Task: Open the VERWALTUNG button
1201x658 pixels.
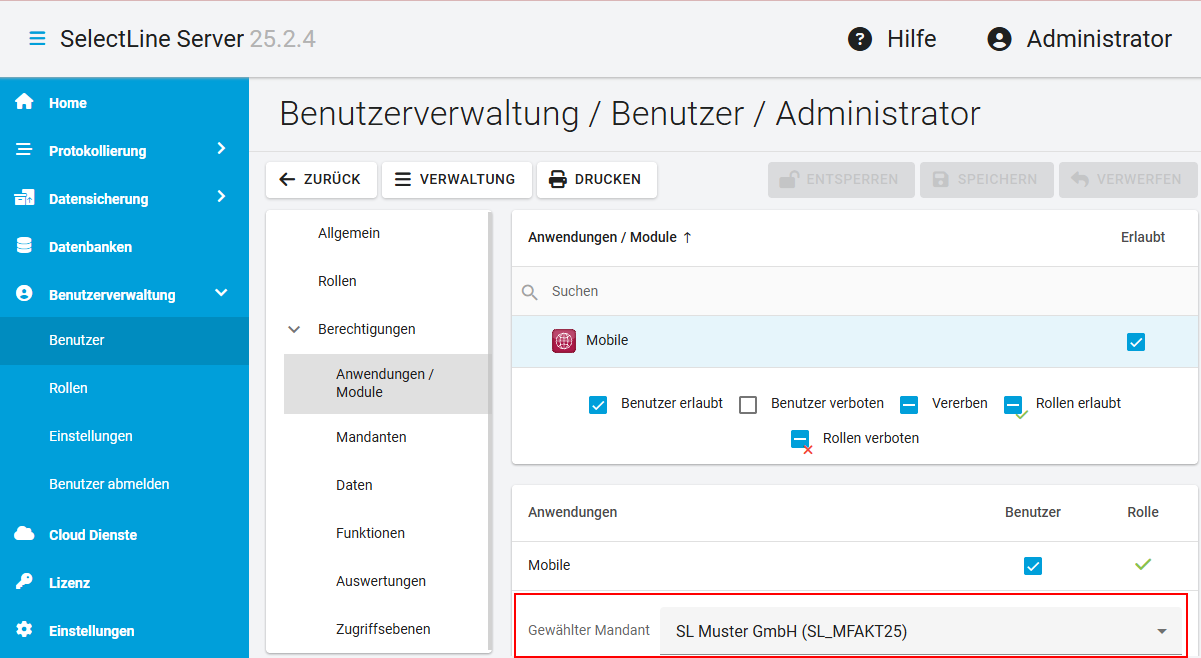Action: pyautogui.click(x=456, y=180)
